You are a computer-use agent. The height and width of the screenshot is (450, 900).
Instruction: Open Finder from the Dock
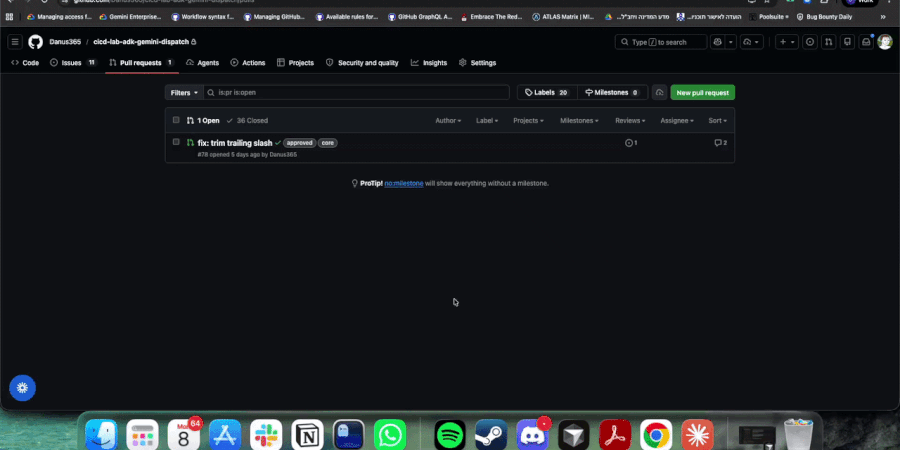(x=101, y=435)
